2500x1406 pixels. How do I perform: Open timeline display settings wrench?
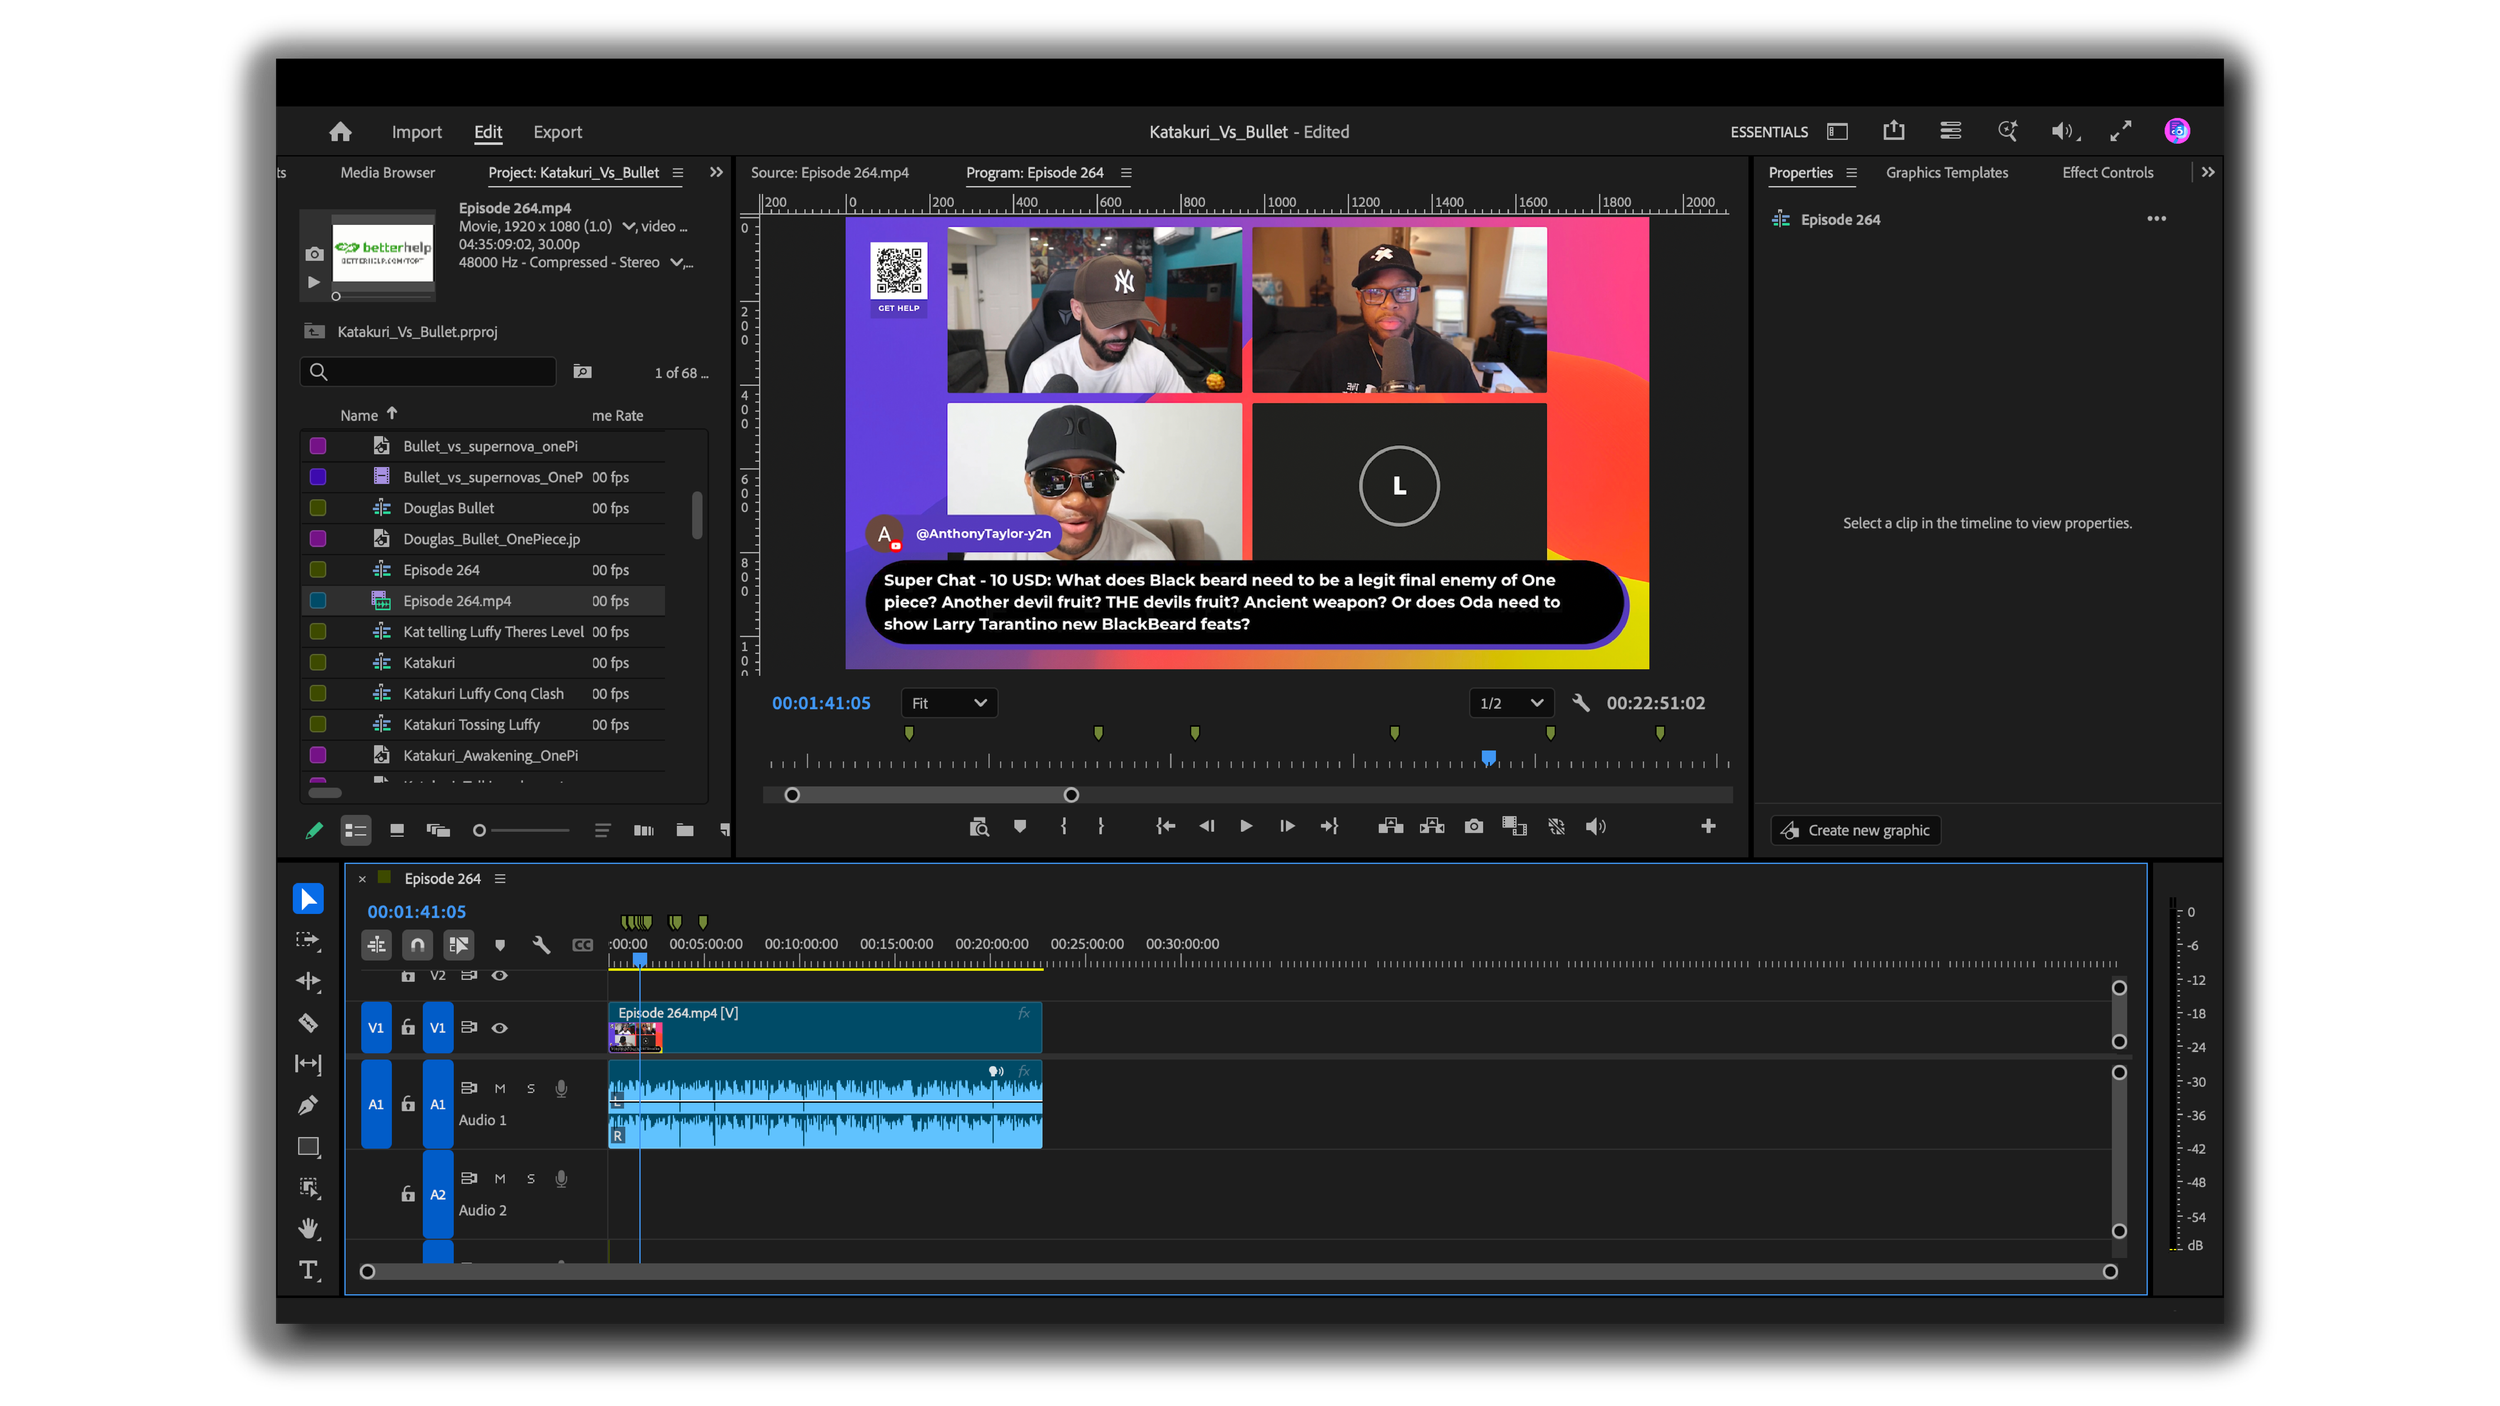[x=541, y=944]
